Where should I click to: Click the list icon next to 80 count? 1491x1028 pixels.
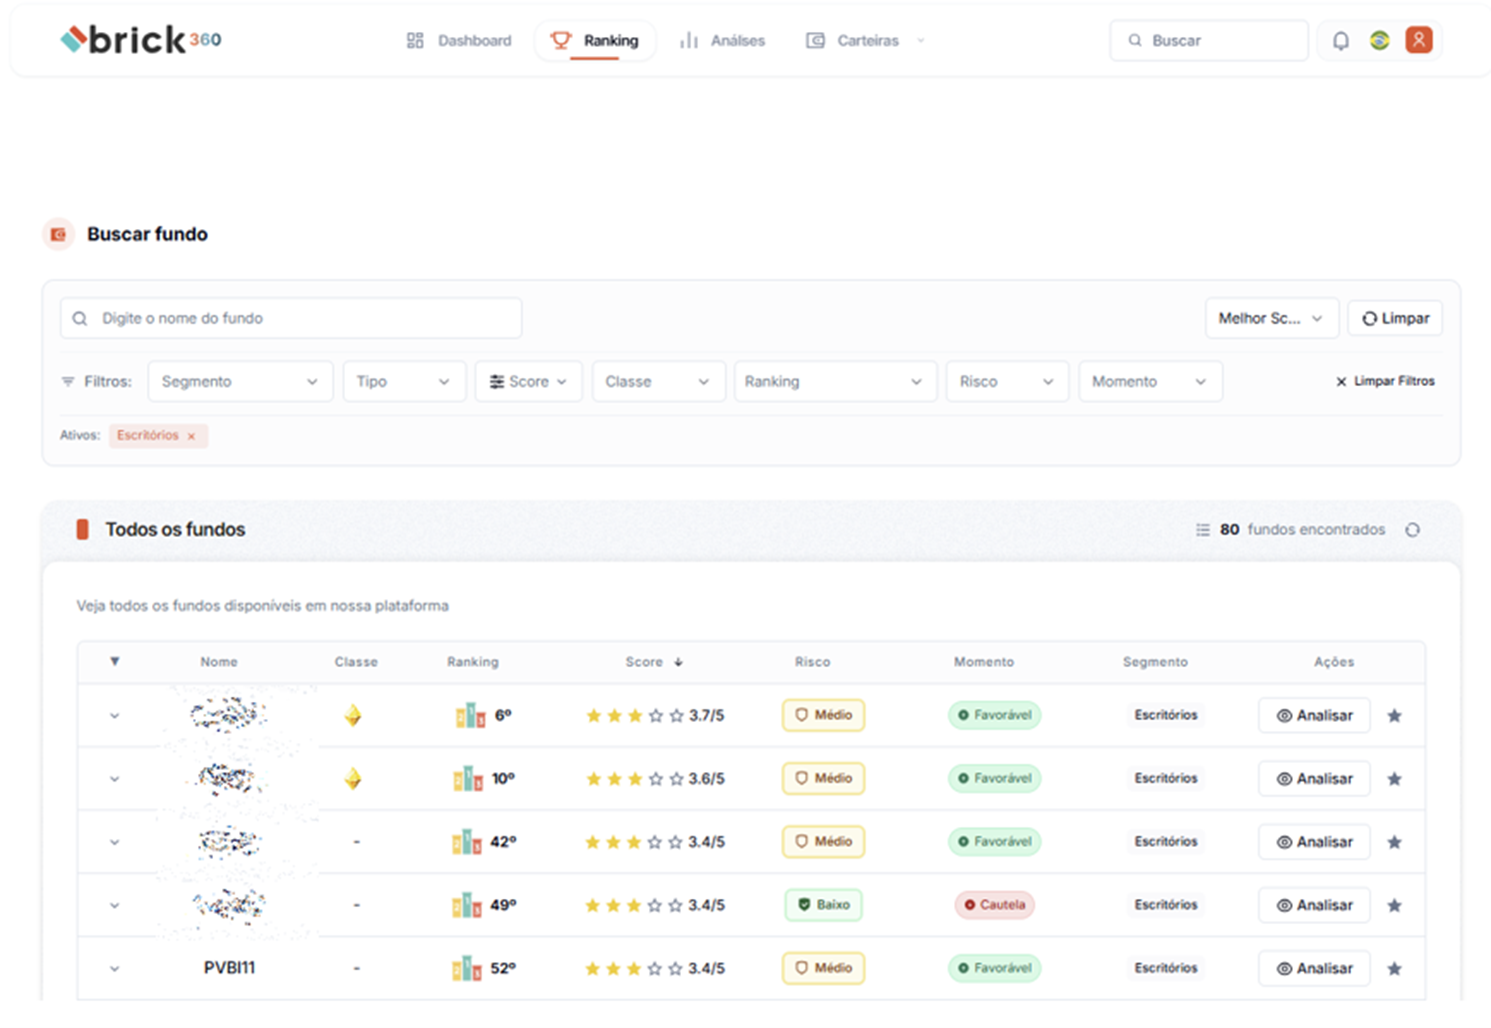(1202, 530)
